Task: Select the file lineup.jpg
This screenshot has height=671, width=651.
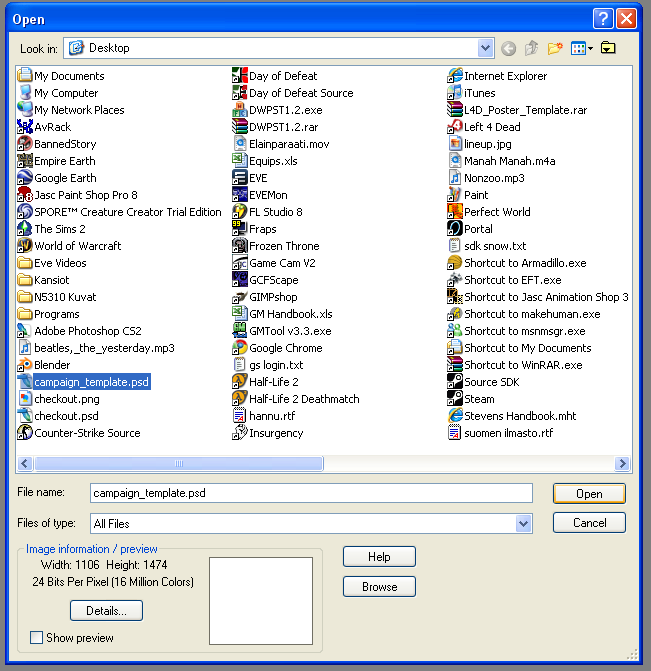Action: click(479, 144)
